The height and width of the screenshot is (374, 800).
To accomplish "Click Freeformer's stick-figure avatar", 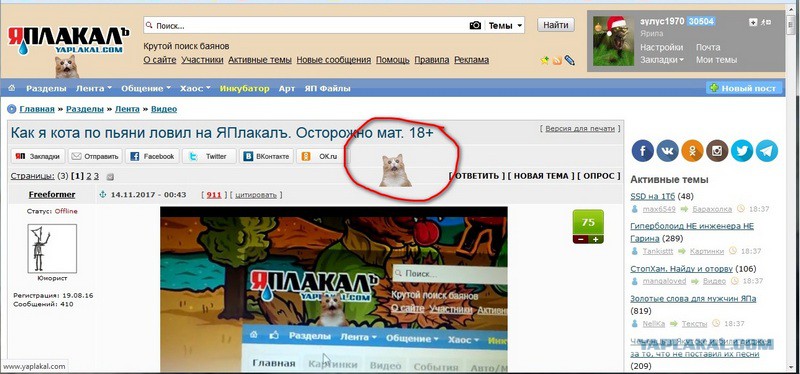I will (52, 248).
